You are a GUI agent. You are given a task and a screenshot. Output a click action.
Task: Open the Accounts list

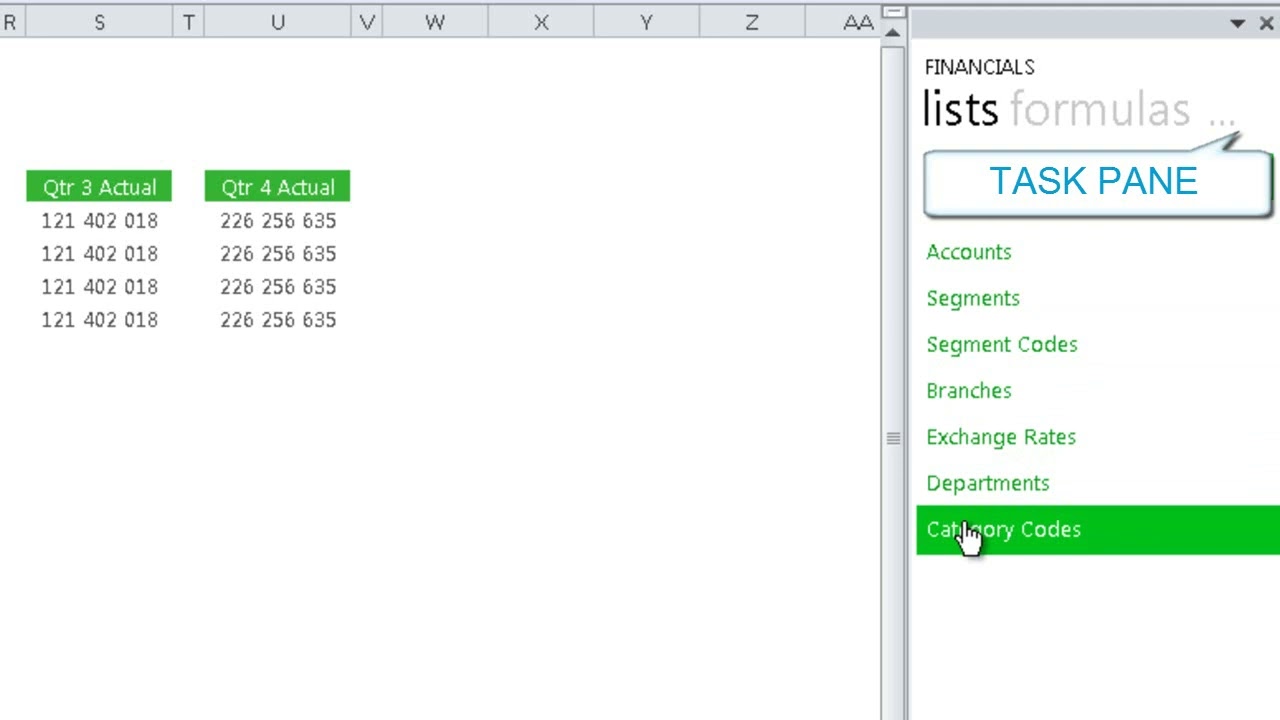pos(968,252)
